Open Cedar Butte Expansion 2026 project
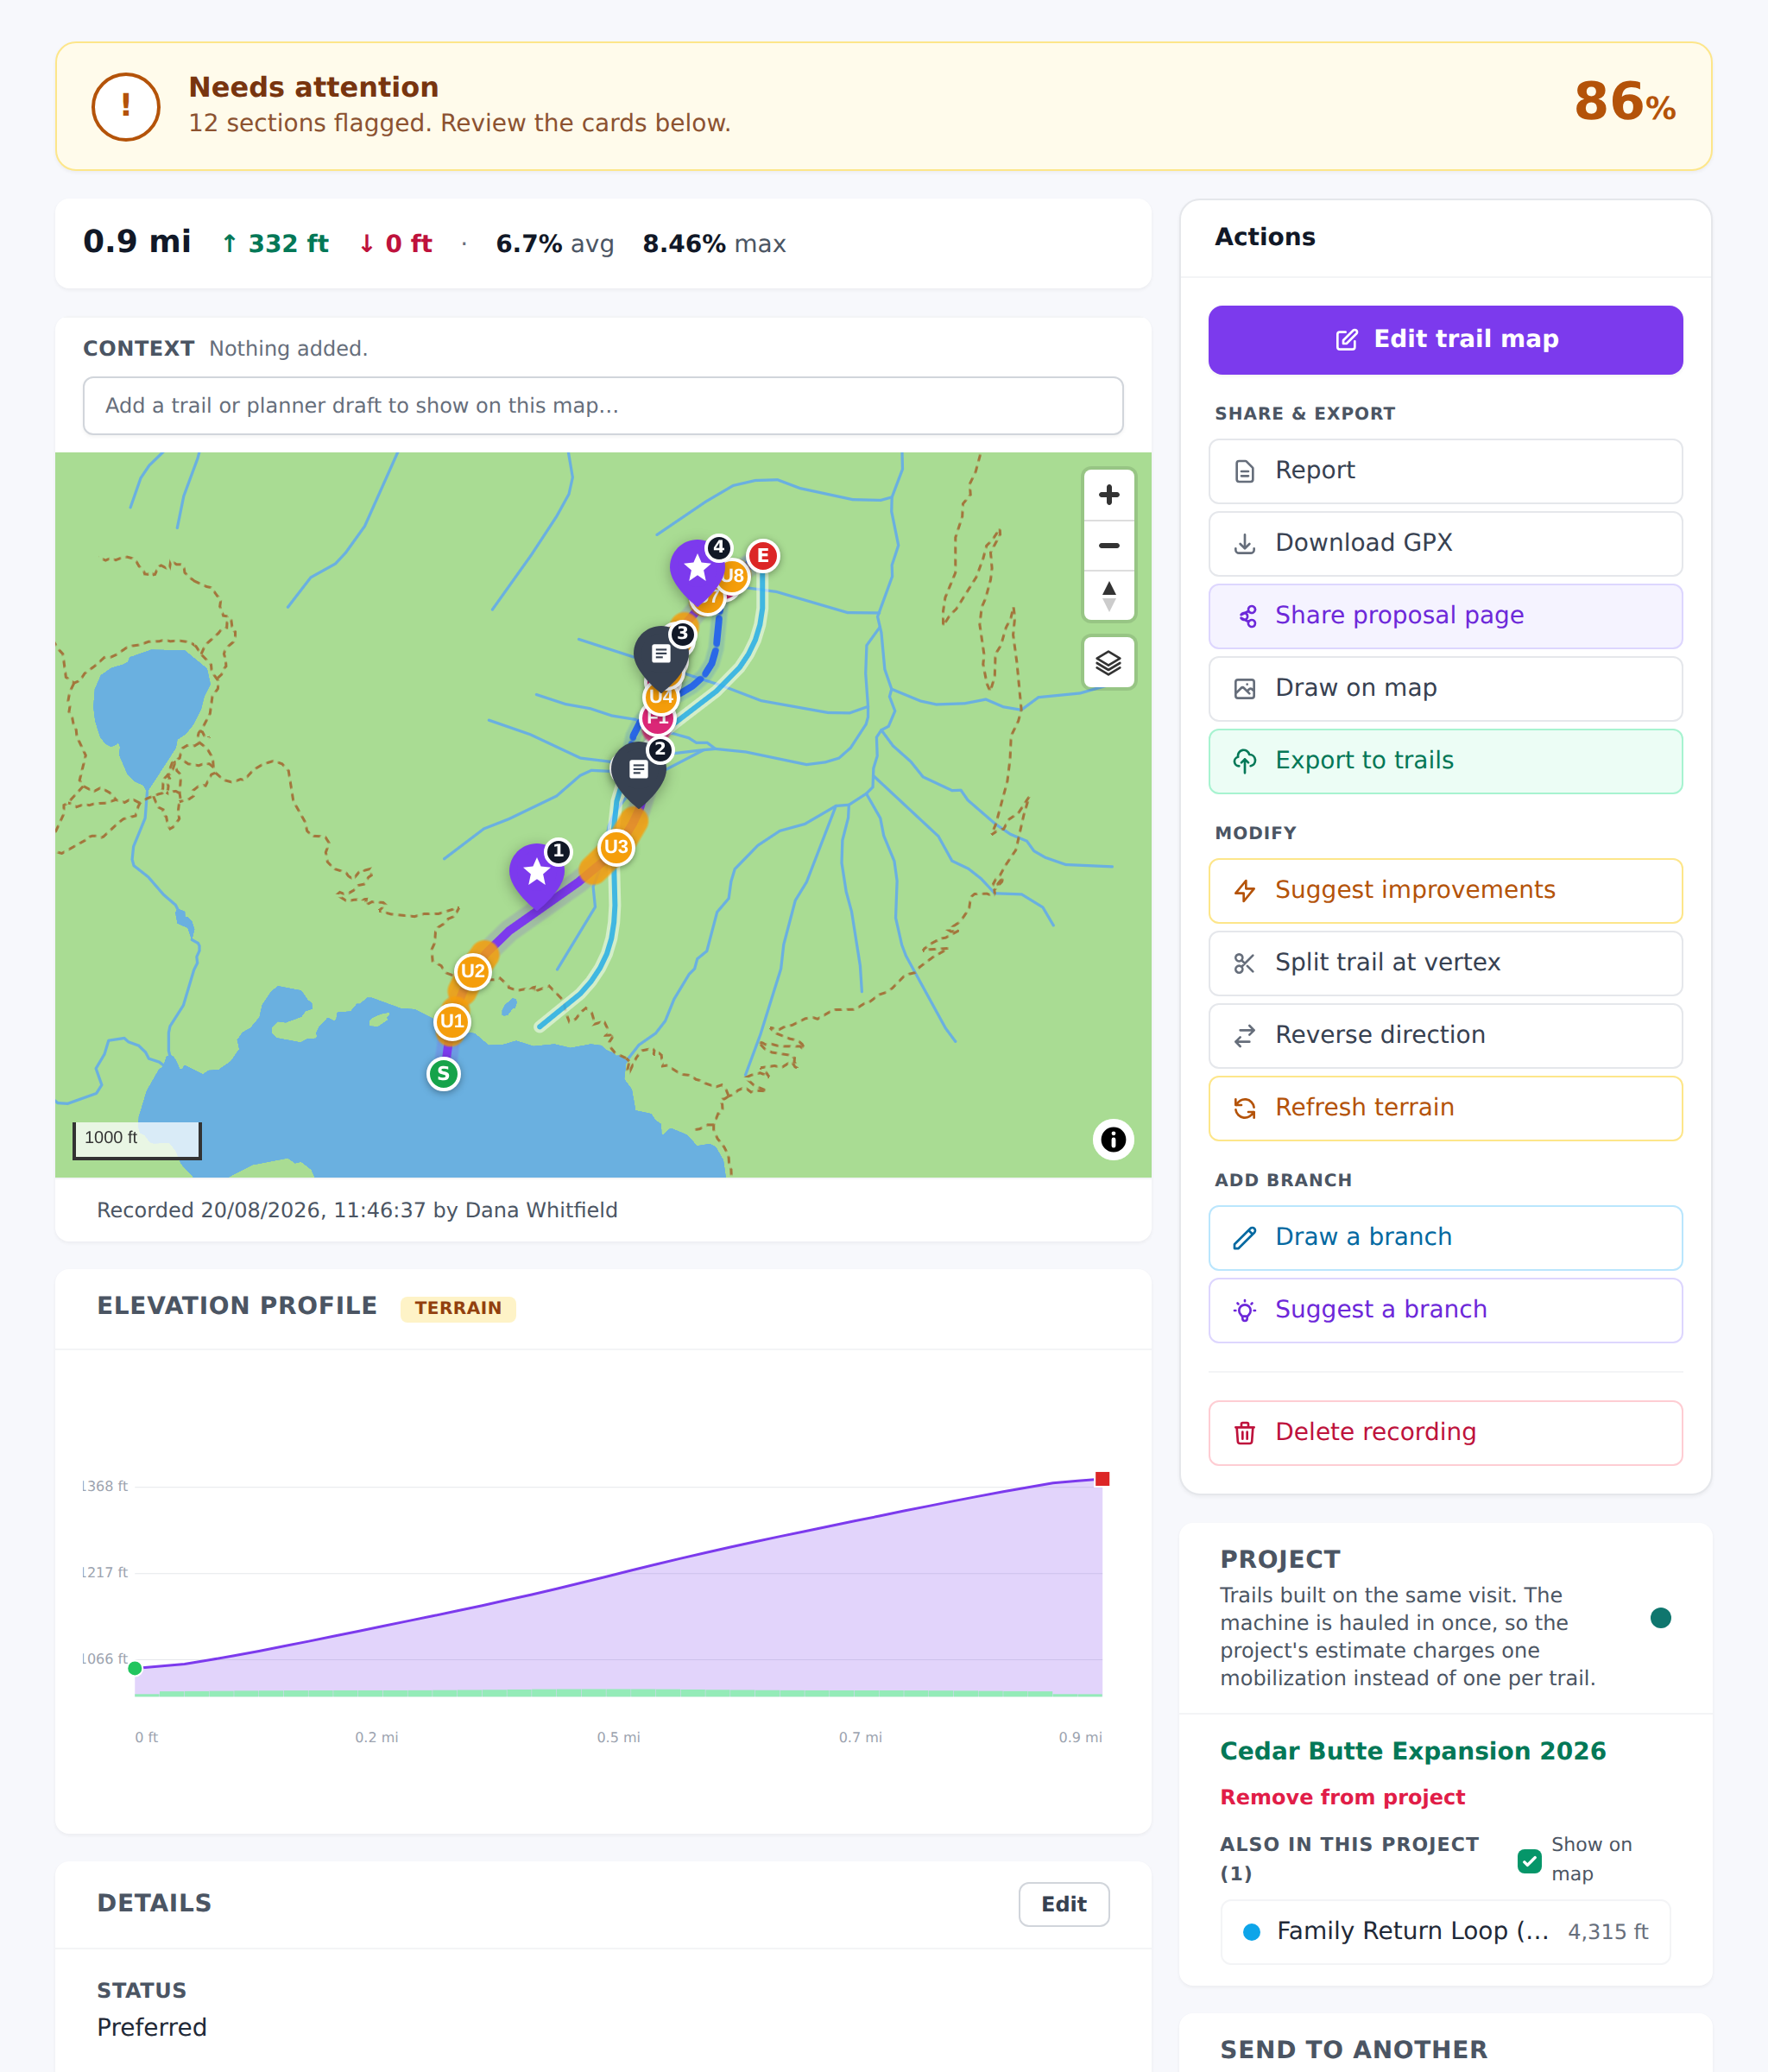The height and width of the screenshot is (2072, 1768). point(1412,1751)
